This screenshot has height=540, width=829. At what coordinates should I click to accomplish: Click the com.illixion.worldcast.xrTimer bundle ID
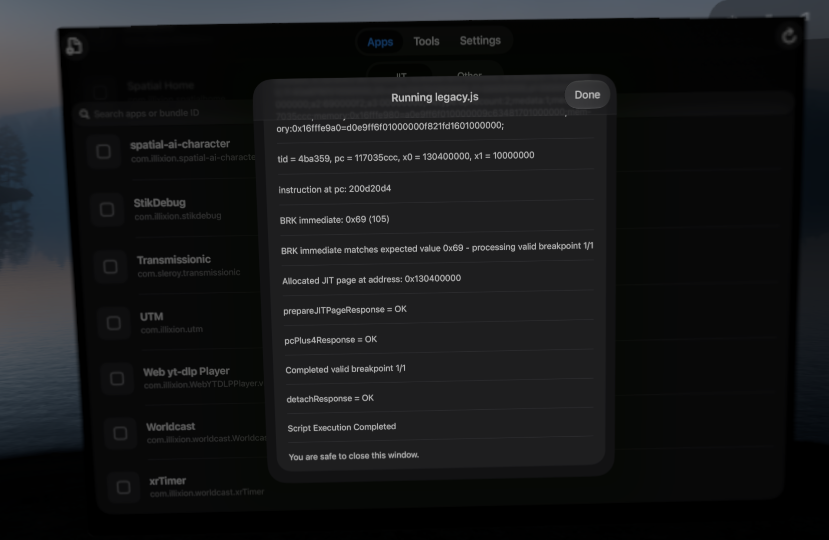point(207,493)
